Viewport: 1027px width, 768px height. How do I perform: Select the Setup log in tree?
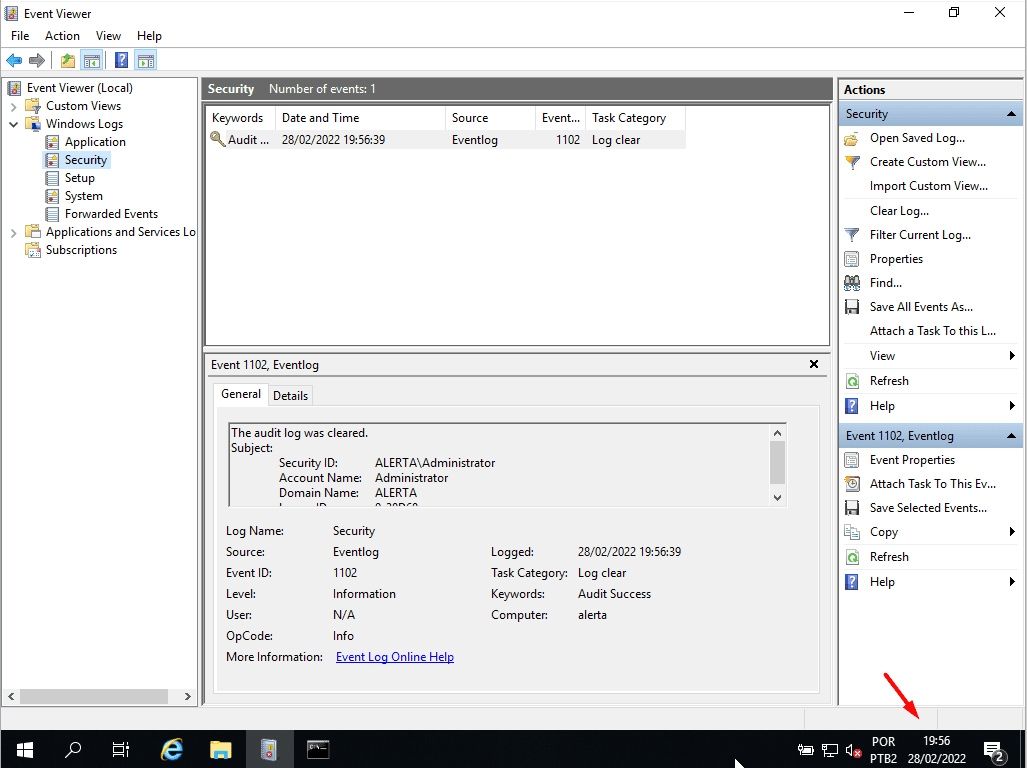pyautogui.click(x=79, y=178)
